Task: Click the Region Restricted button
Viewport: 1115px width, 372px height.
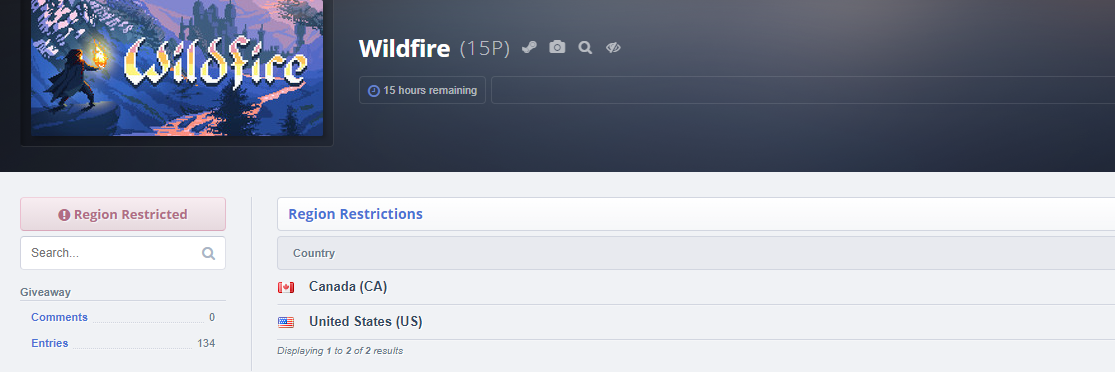Action: pos(123,214)
